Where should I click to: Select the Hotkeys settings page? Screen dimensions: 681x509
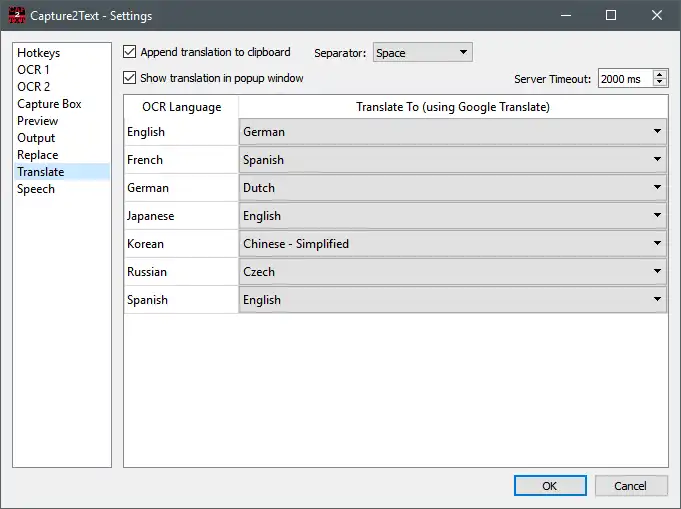(x=38, y=53)
